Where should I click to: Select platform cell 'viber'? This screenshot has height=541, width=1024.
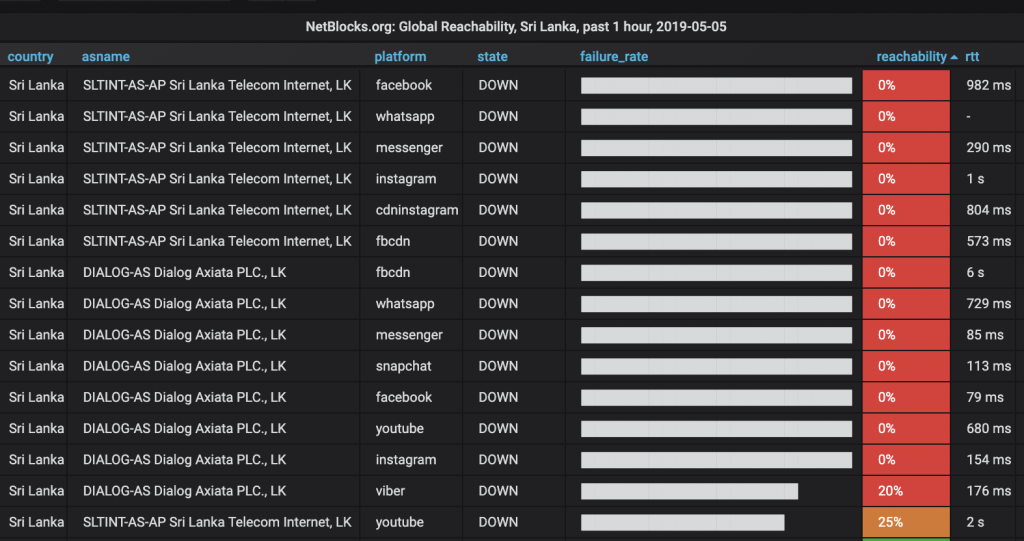[390, 491]
